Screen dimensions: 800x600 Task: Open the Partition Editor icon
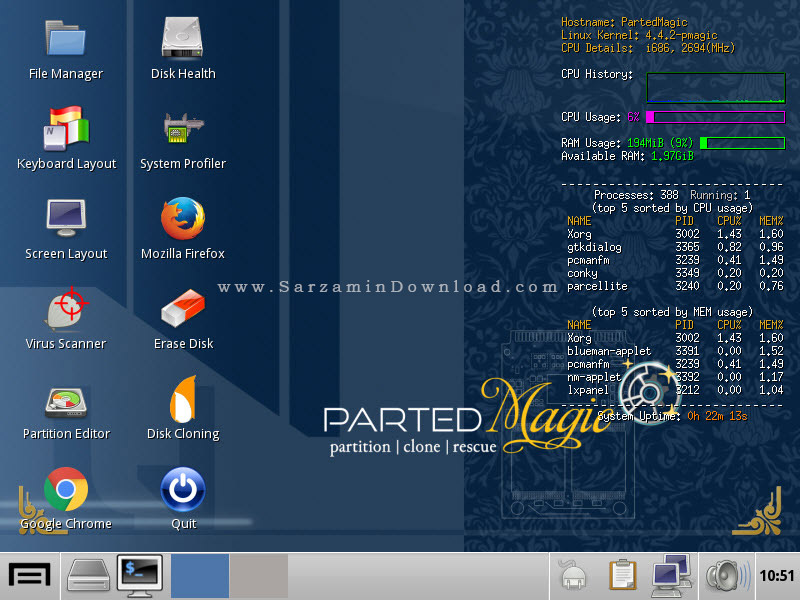pyautogui.click(x=66, y=403)
